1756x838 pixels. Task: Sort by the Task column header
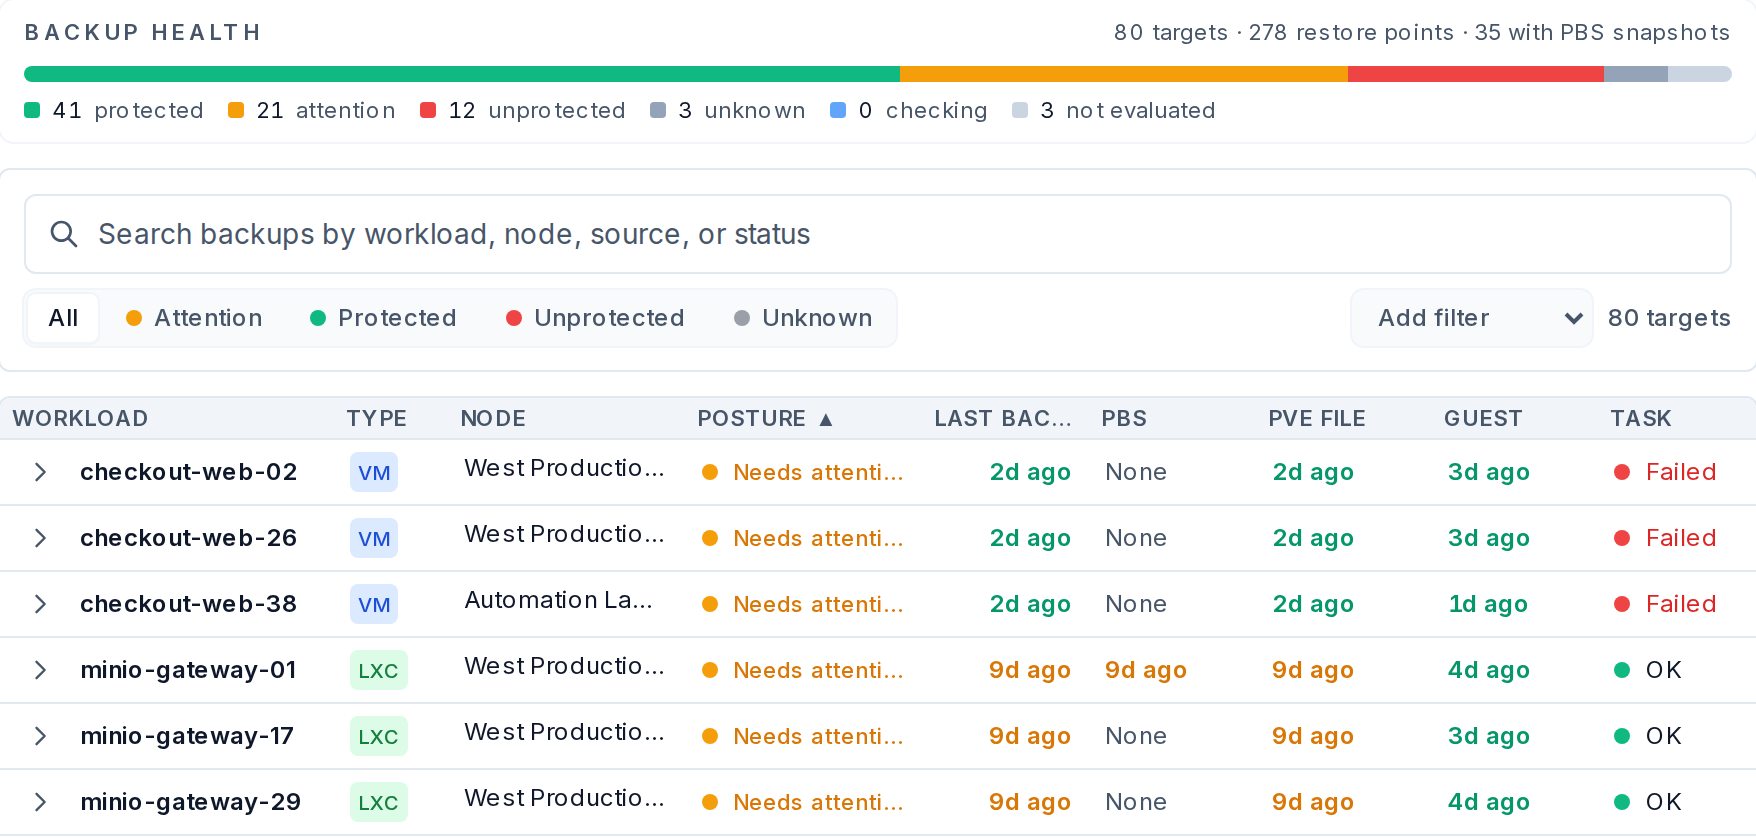coord(1641,419)
